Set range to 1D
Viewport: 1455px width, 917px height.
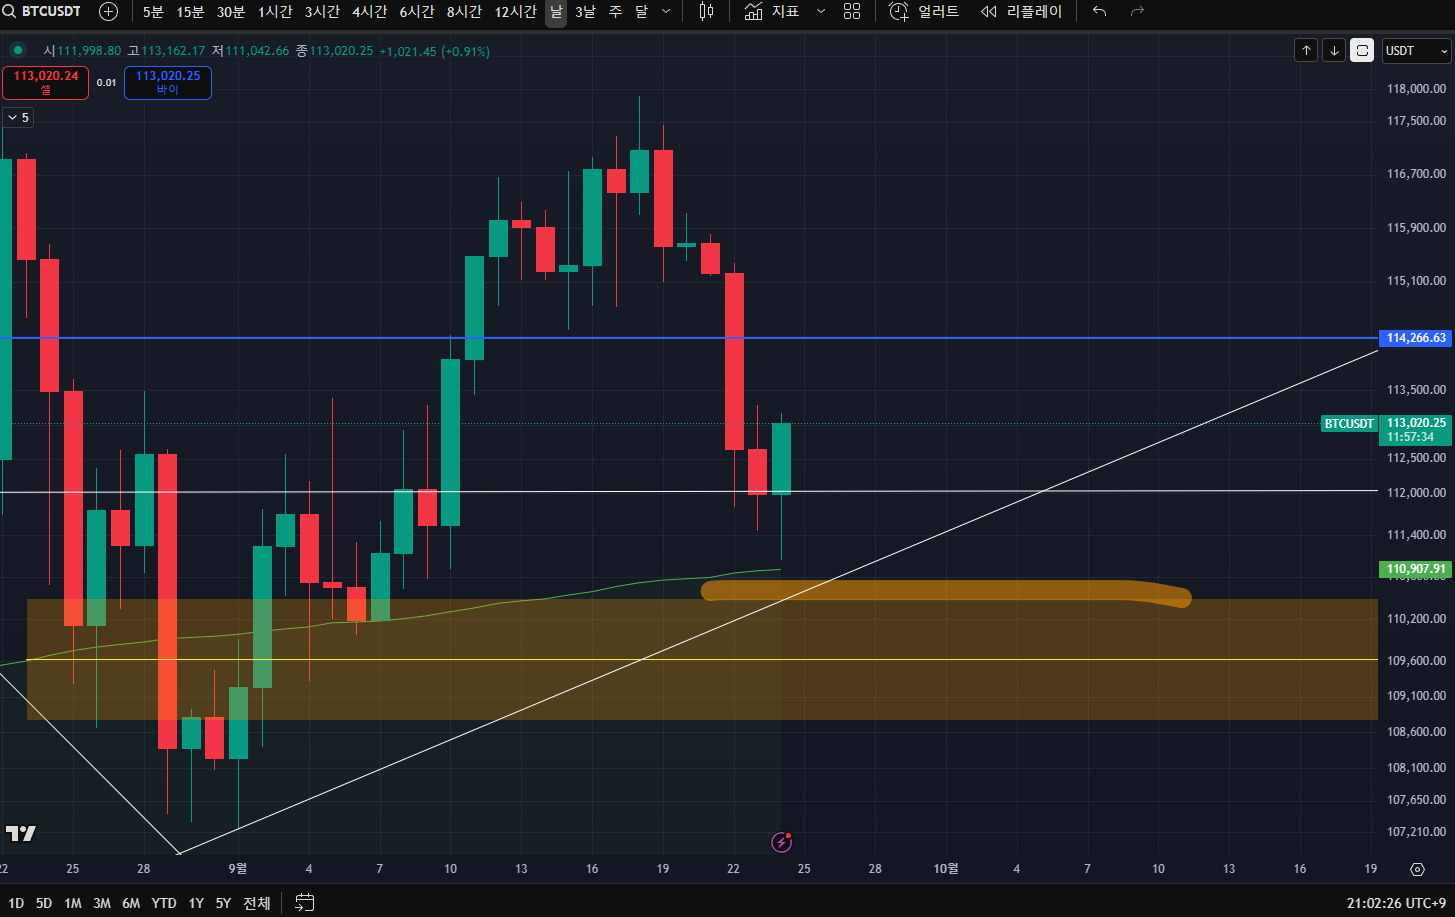16,903
